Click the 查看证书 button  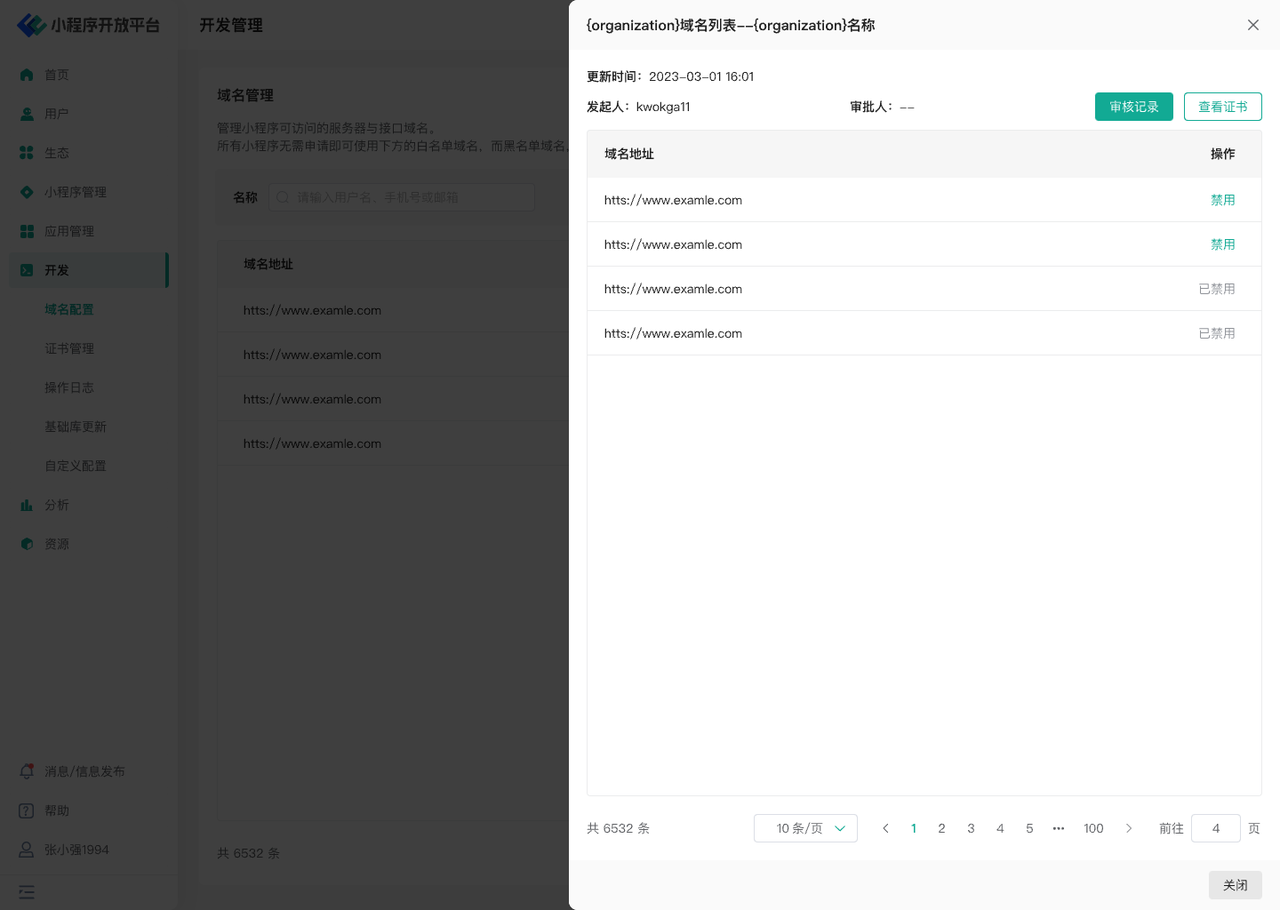(1222, 107)
